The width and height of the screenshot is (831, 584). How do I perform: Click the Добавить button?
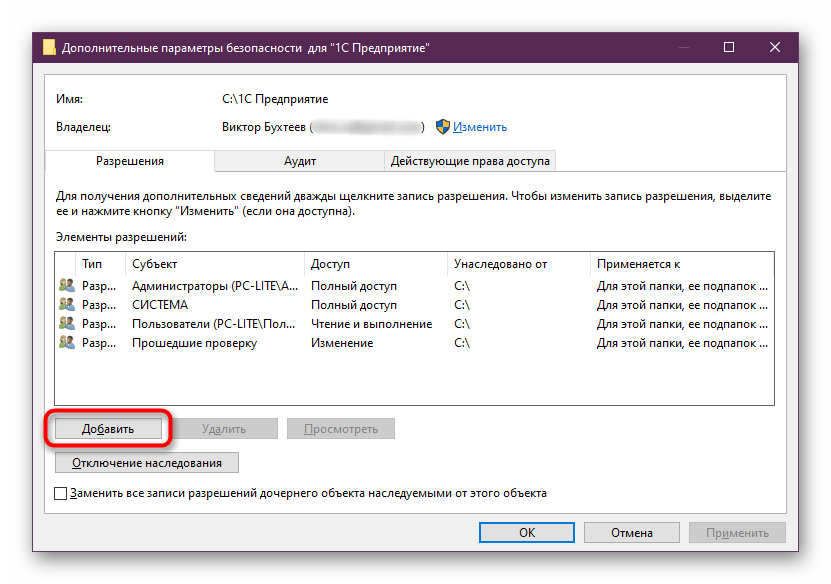pos(108,429)
